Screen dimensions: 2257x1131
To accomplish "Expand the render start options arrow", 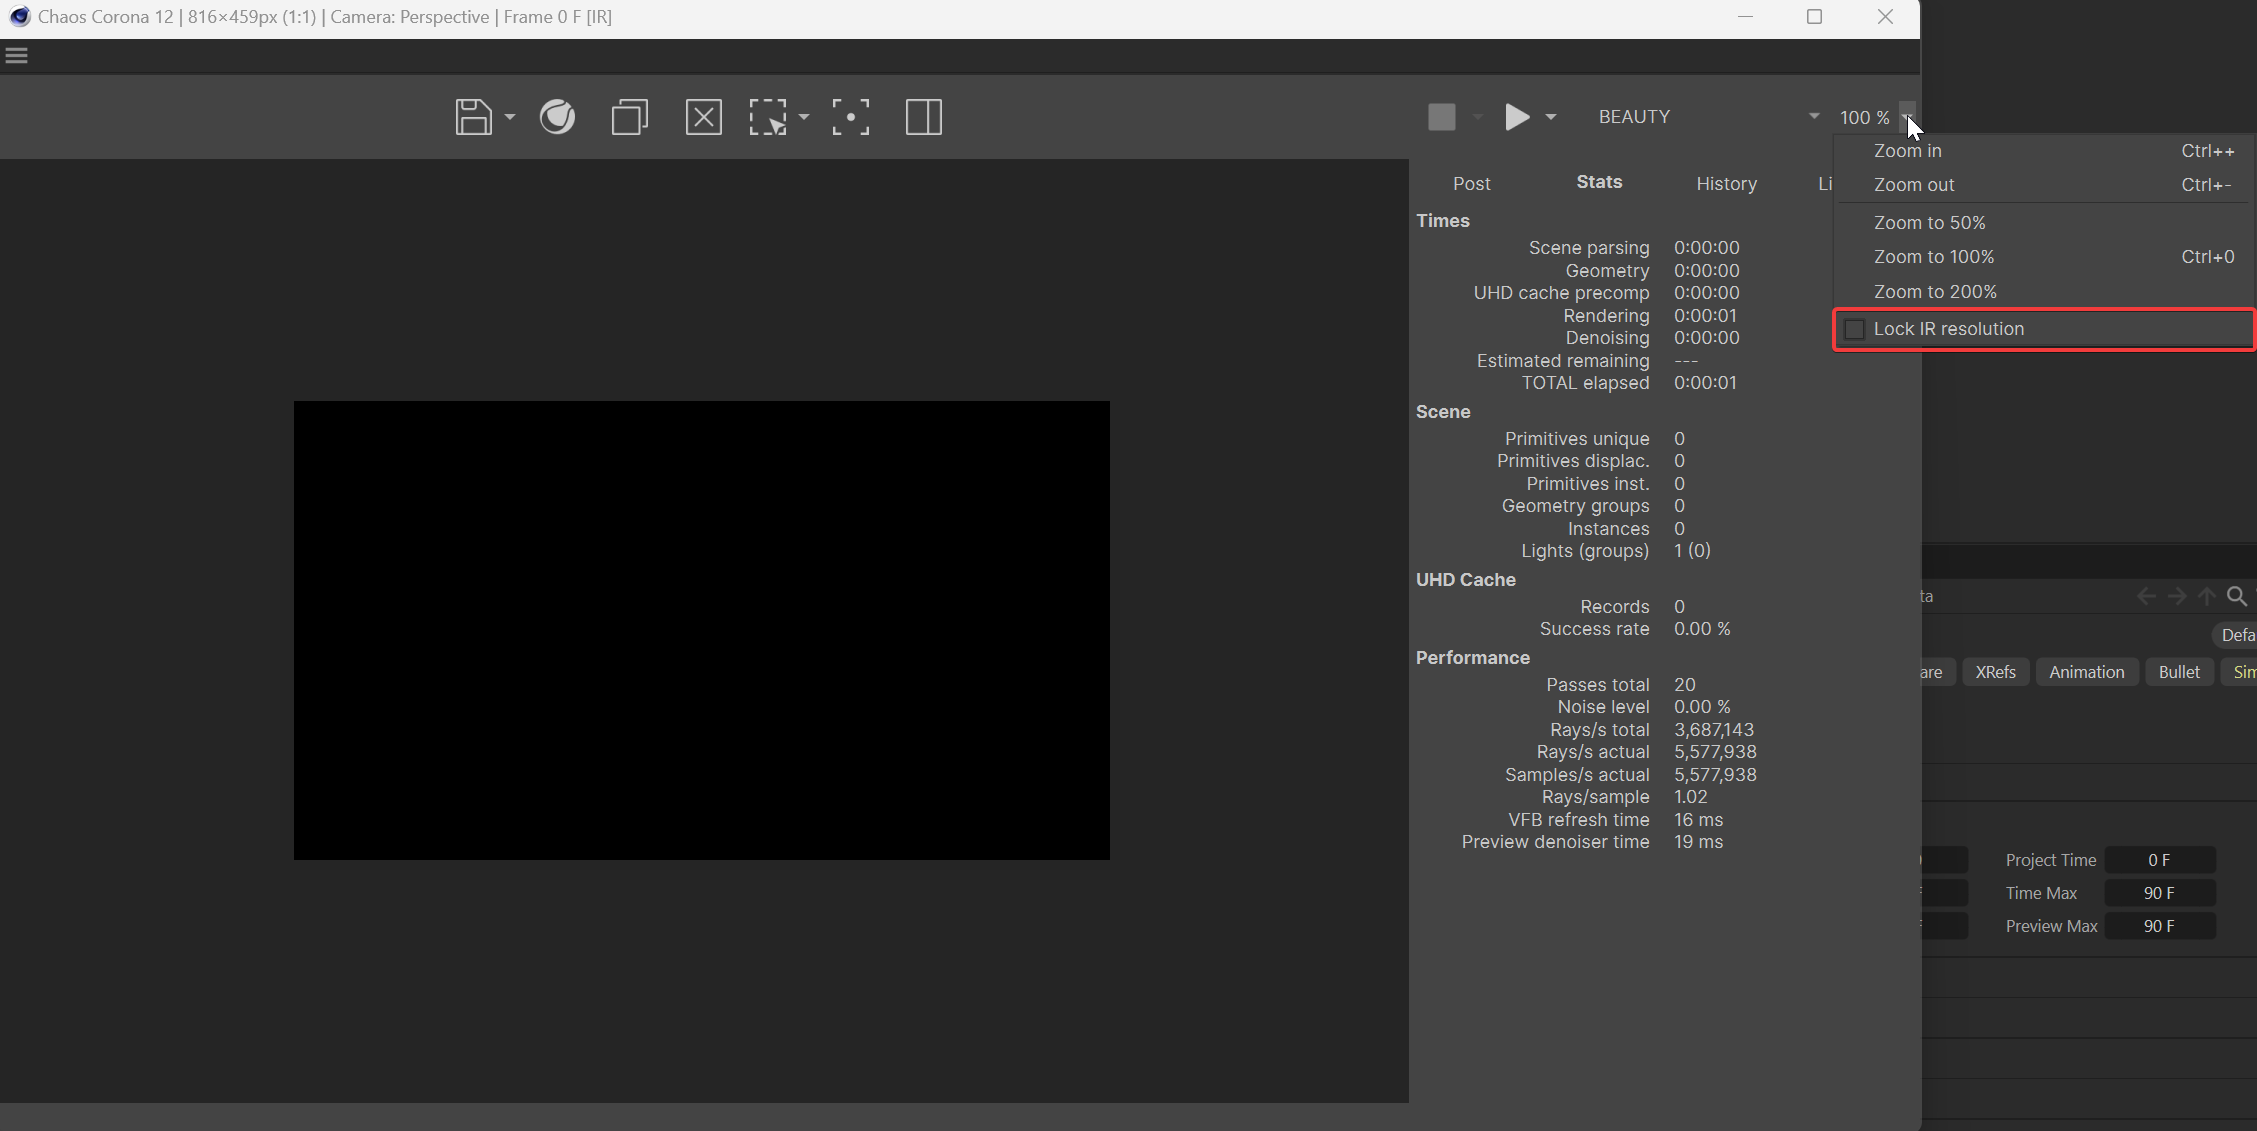I will (1551, 117).
